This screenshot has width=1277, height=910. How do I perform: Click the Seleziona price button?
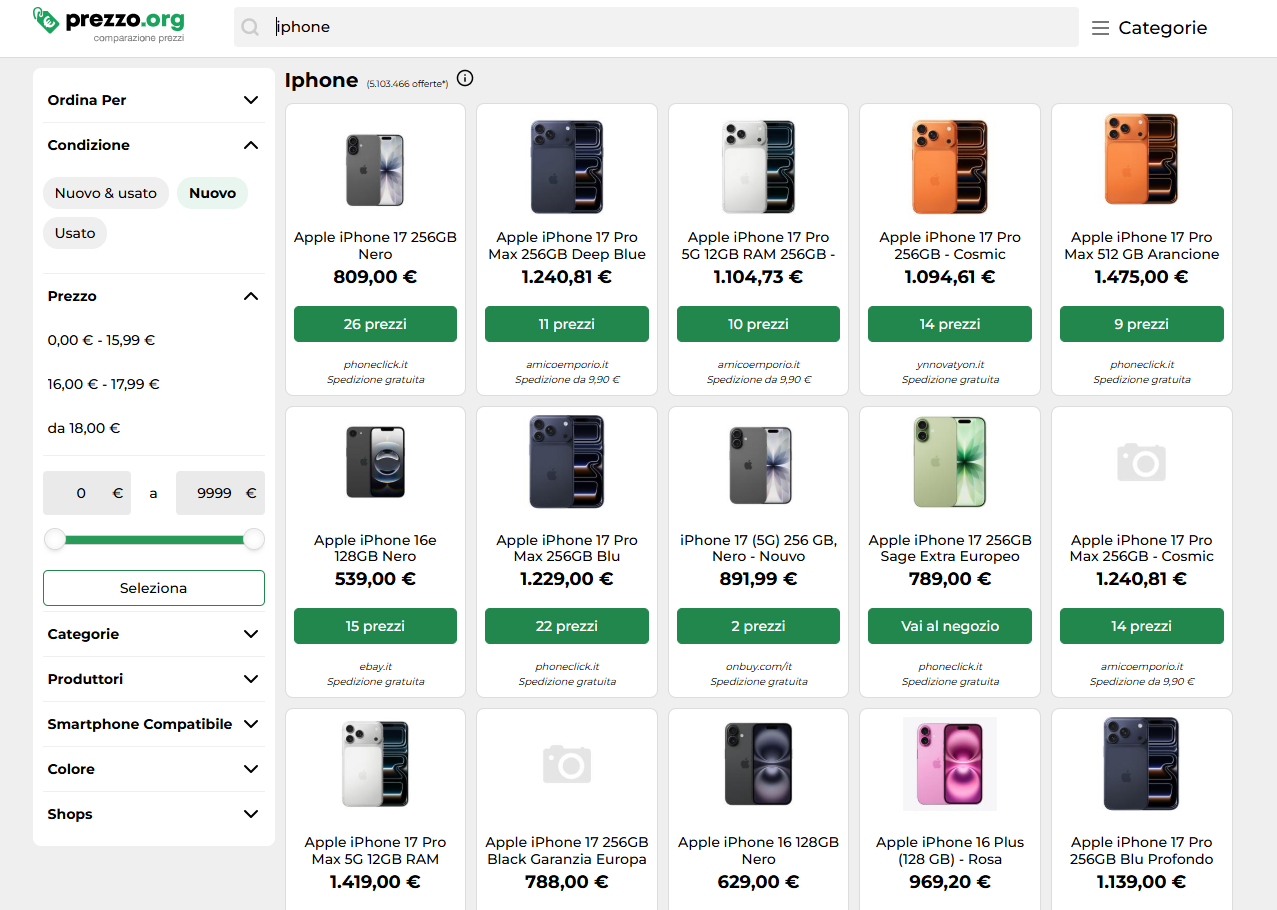point(154,588)
